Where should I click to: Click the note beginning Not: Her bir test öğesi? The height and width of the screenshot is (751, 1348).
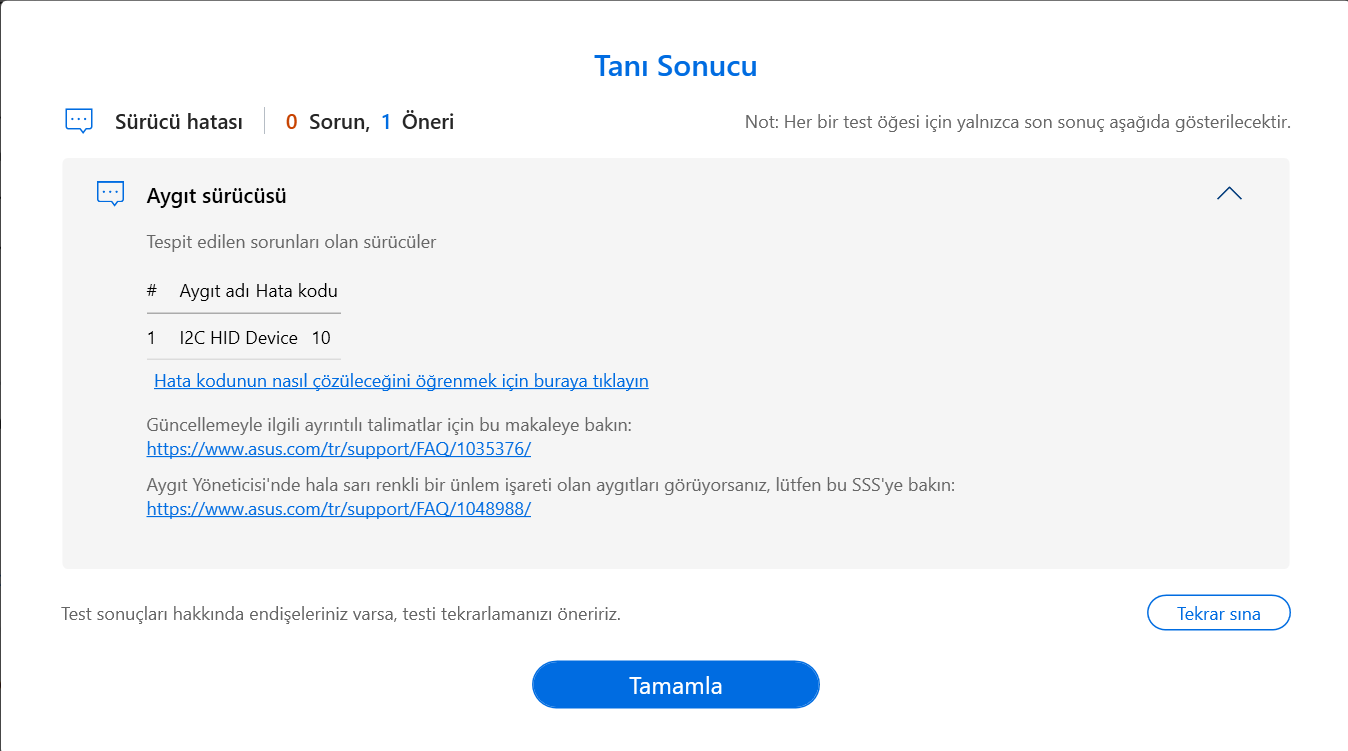[1018, 122]
